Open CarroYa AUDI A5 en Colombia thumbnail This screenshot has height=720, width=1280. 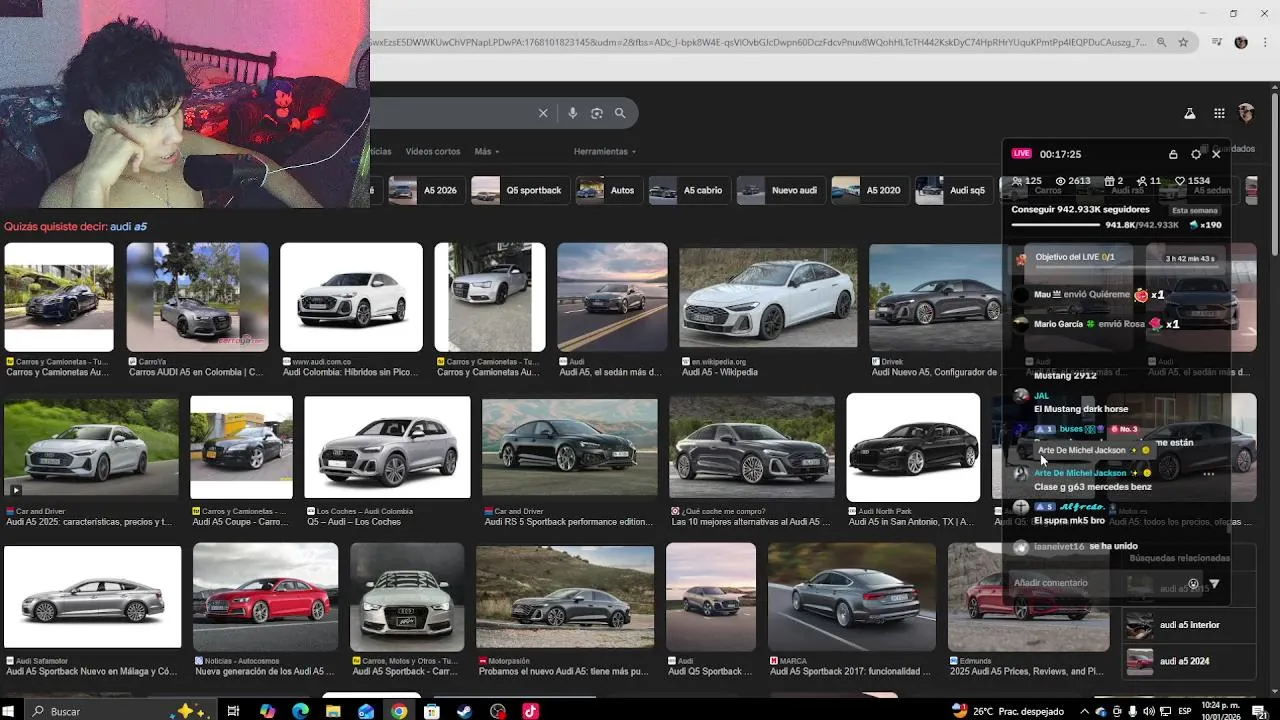pyautogui.click(x=197, y=297)
